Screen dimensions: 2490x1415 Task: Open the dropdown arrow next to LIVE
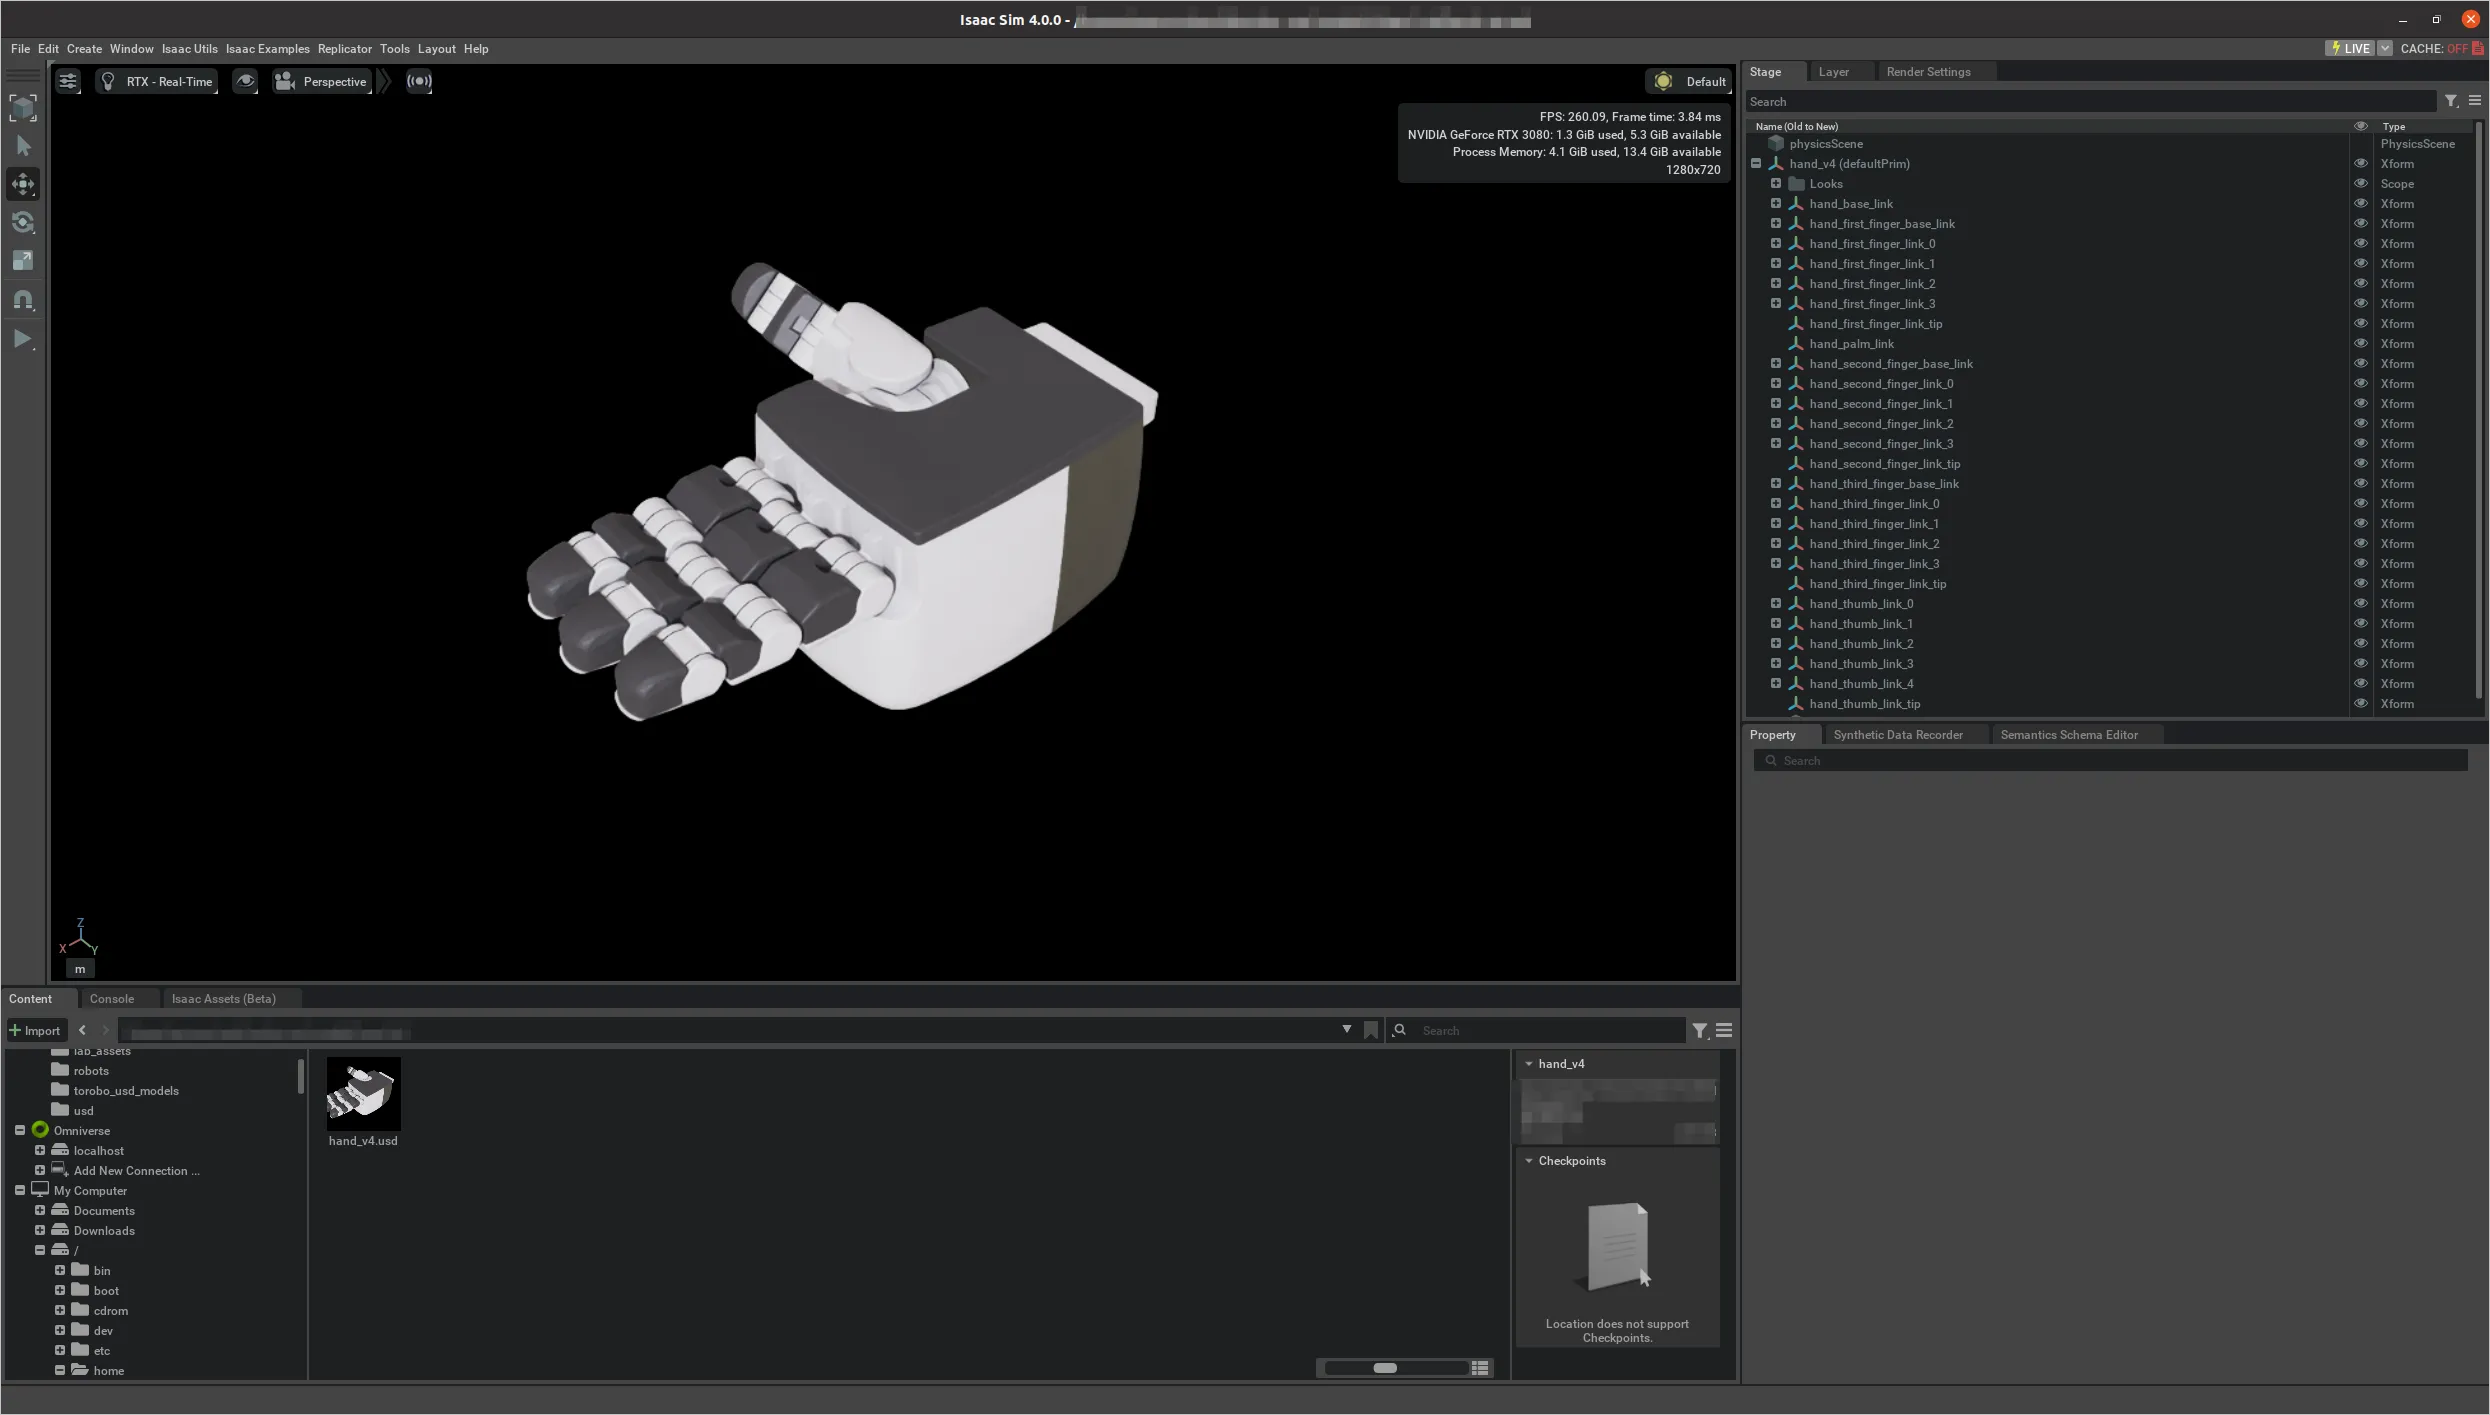(2385, 48)
